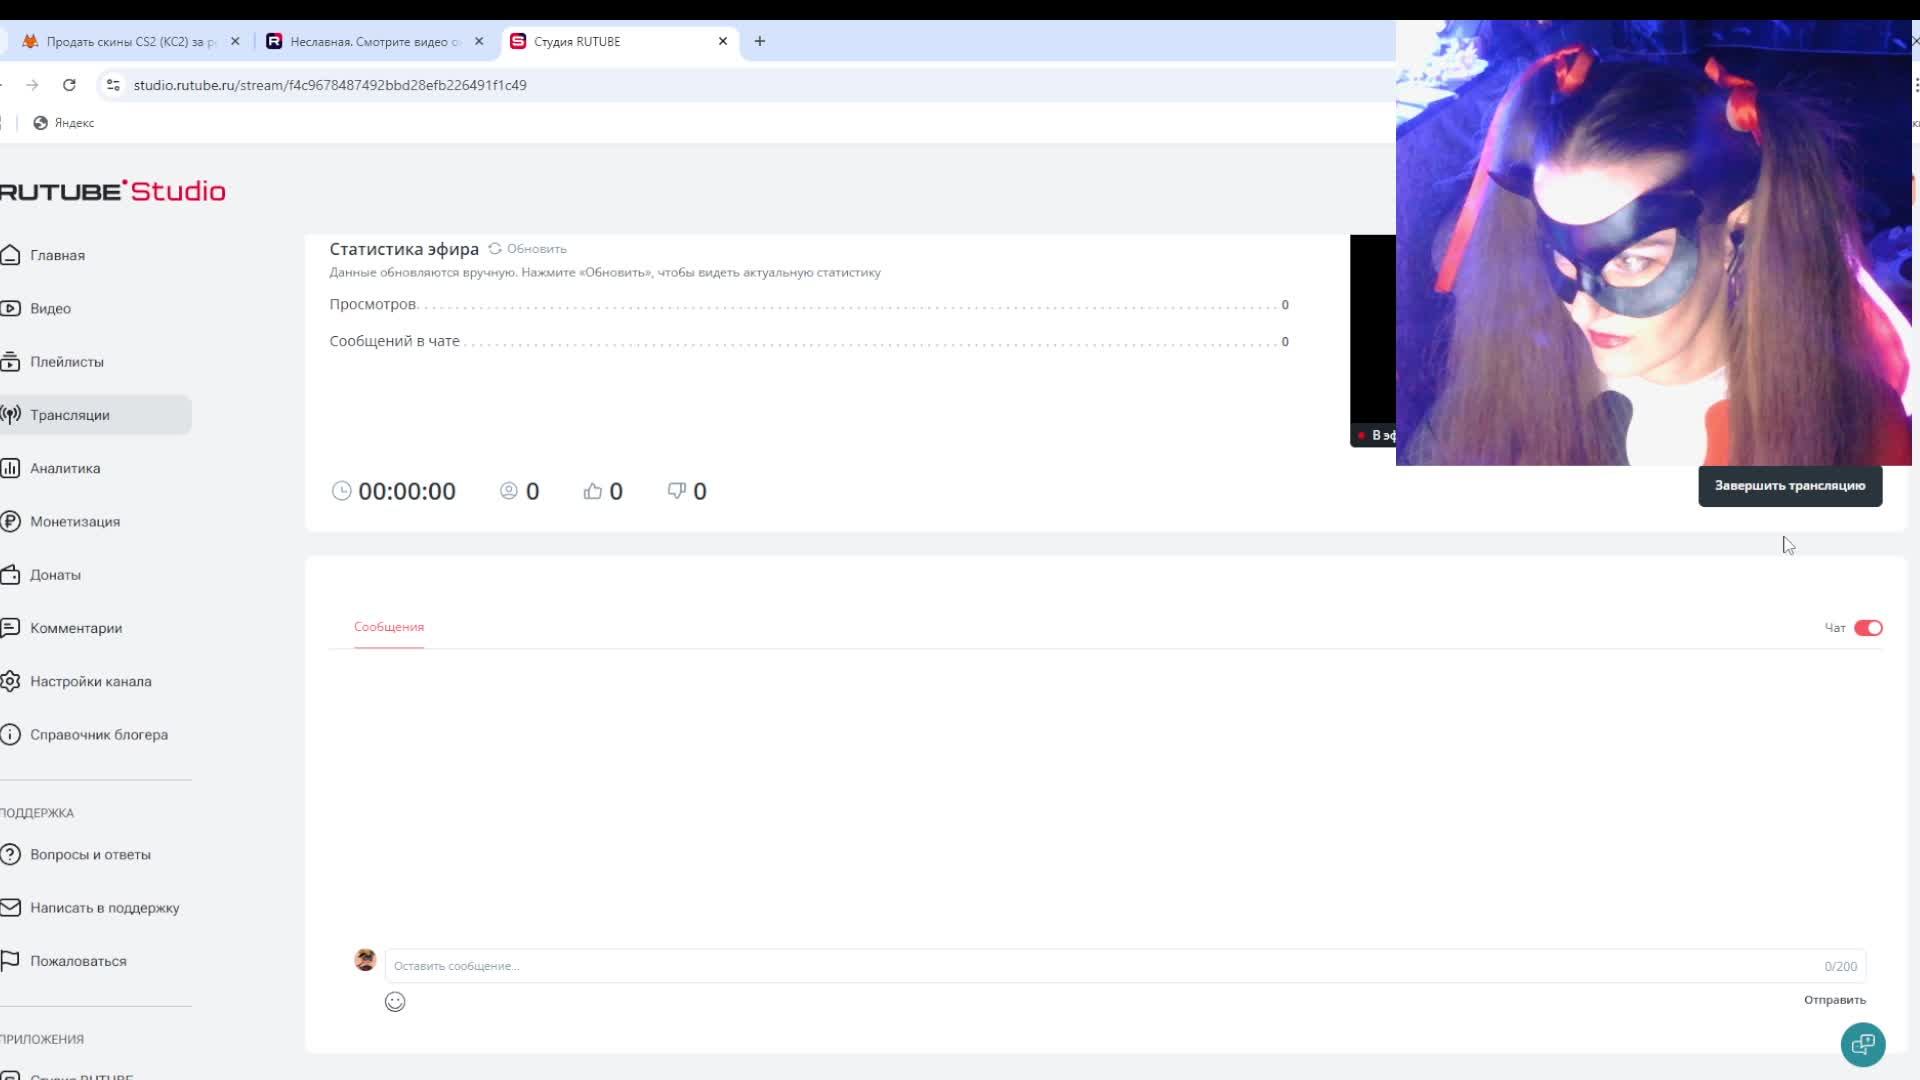Click the RUTUBE Studio logo

tap(112, 191)
